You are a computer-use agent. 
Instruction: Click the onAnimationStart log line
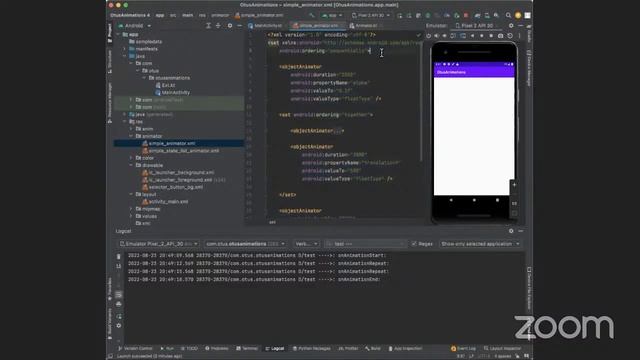(x=257, y=256)
